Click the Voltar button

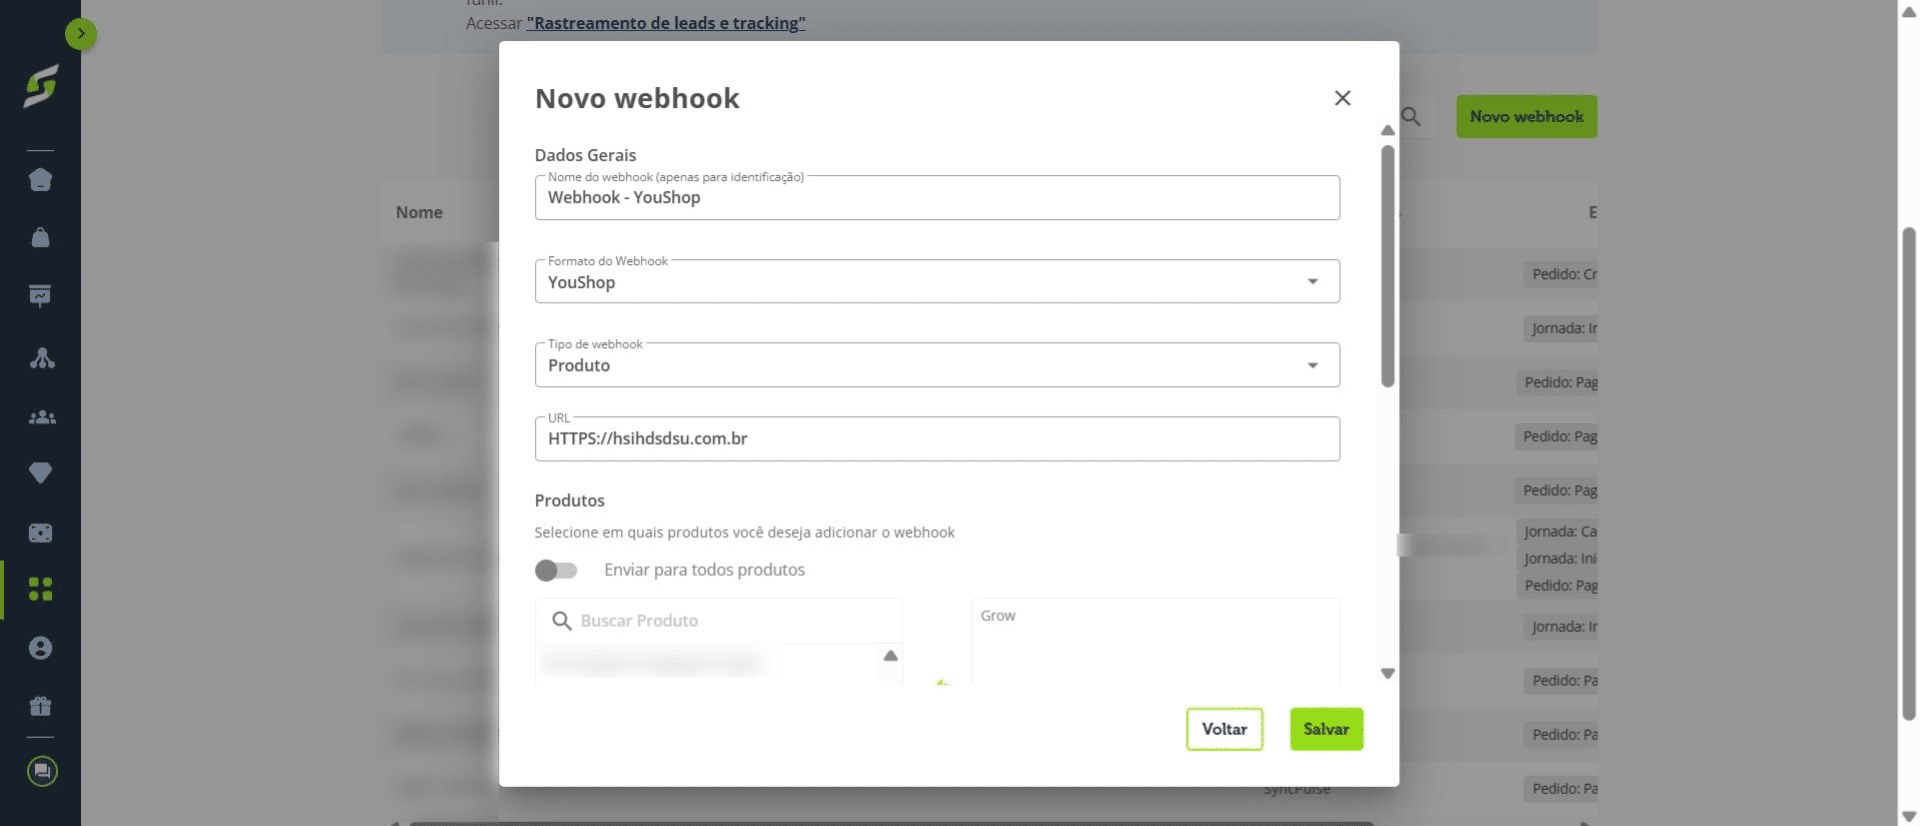1224,729
